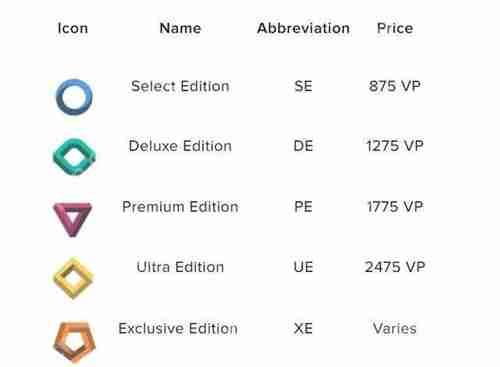Click the pink Premium Edition triangle icon

(73, 219)
